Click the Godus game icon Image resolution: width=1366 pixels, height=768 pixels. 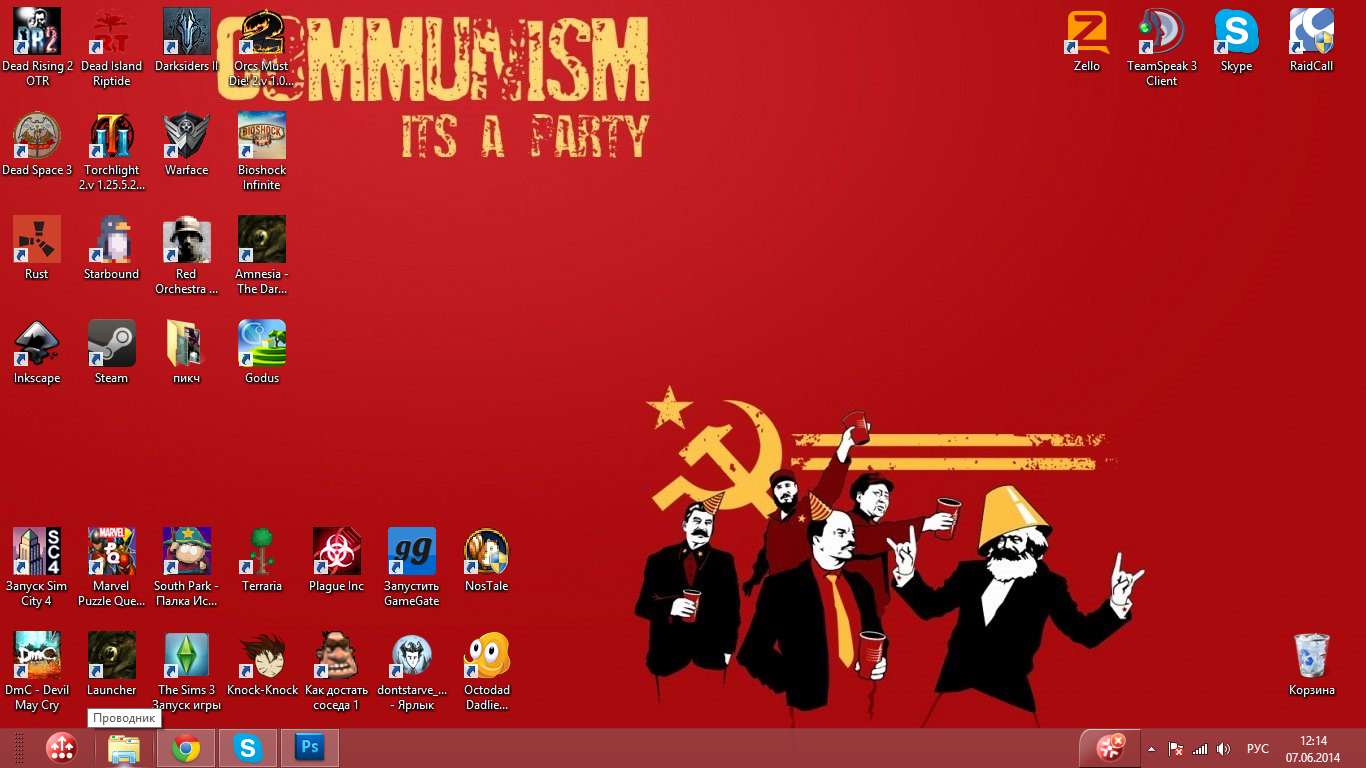pos(262,343)
